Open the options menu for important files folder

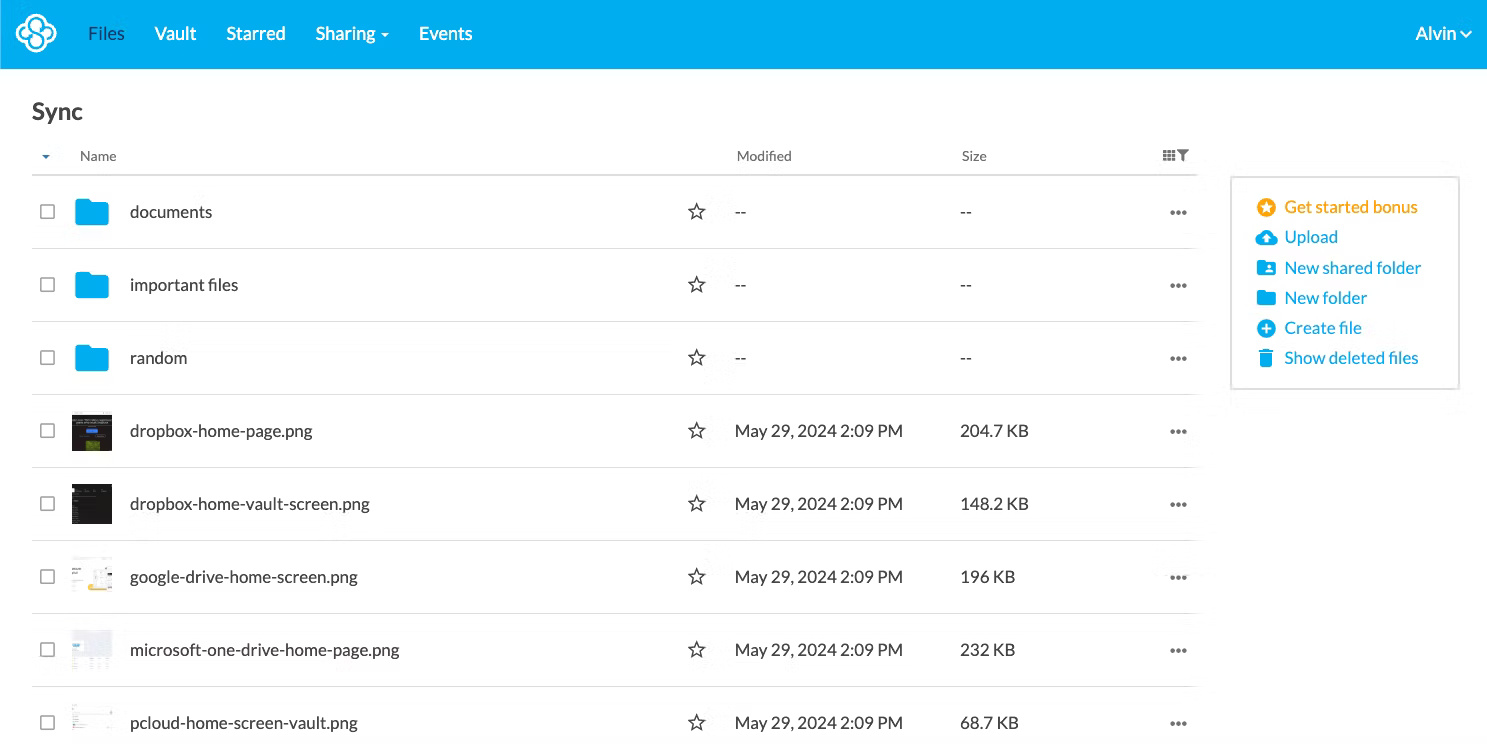click(1178, 284)
